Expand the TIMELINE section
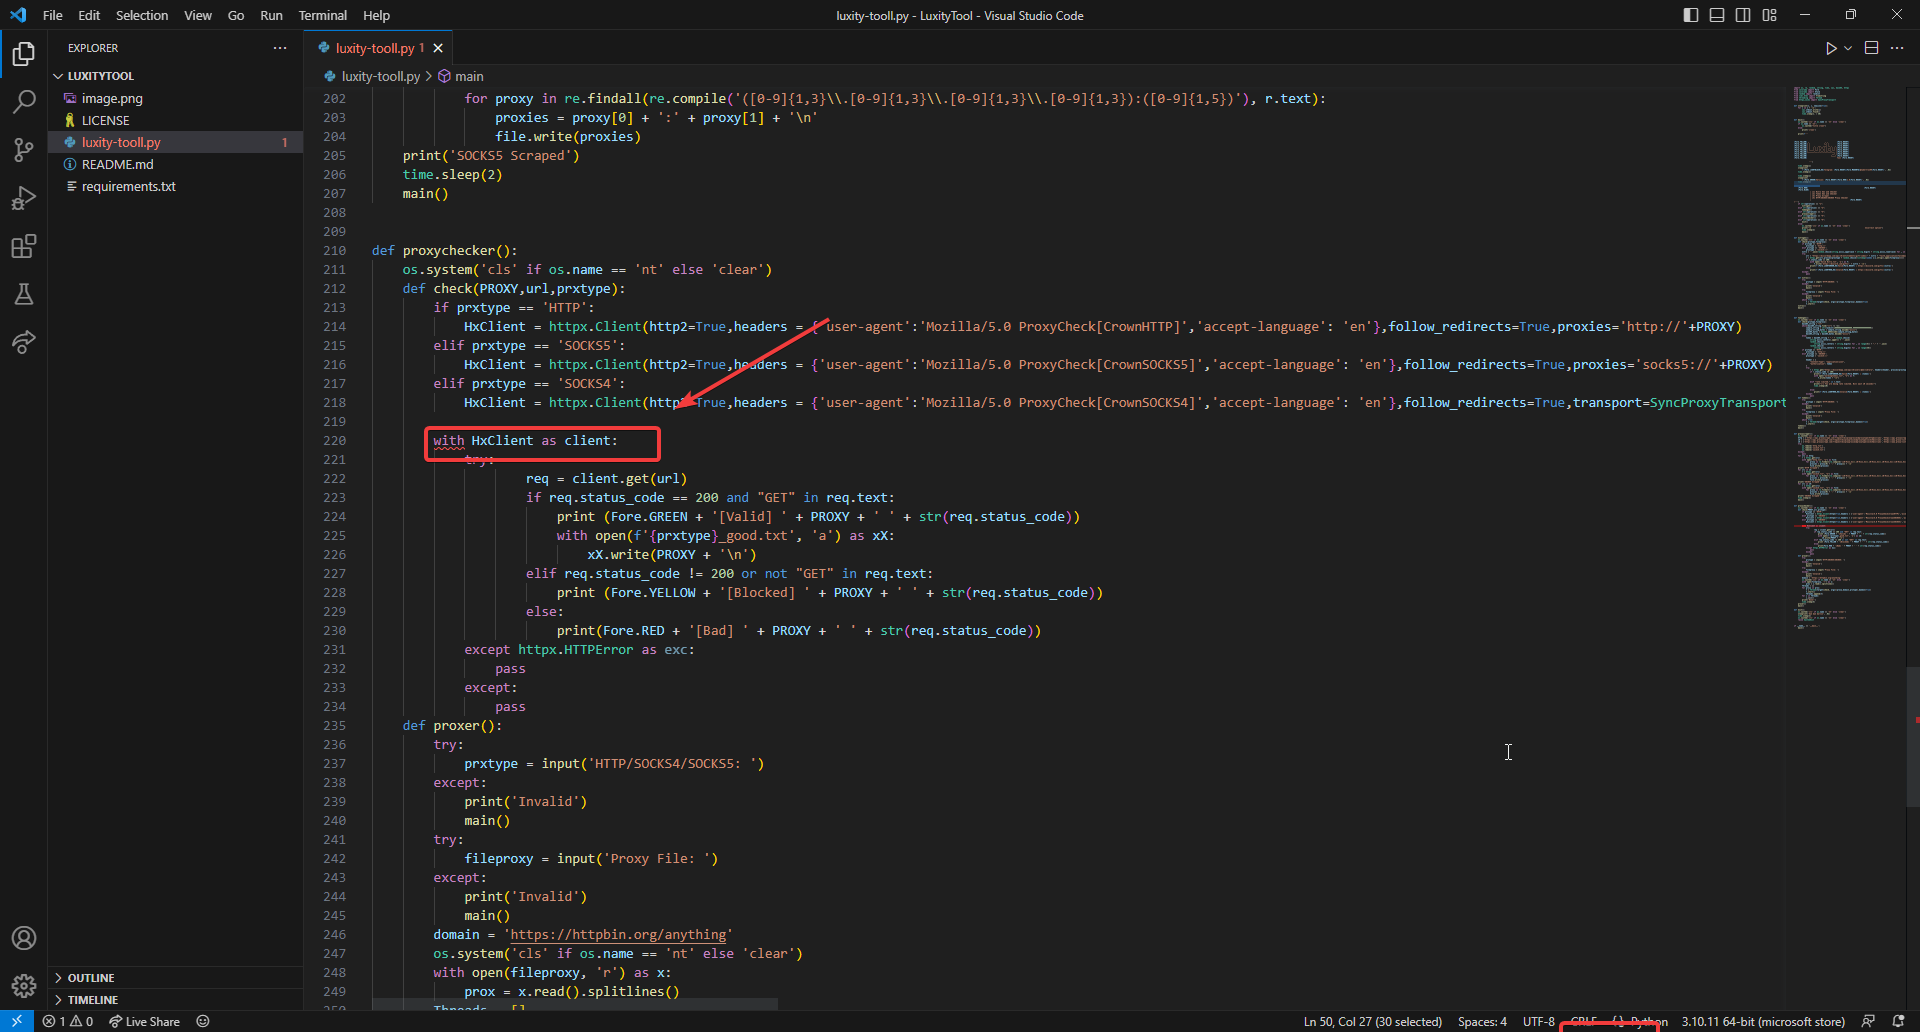1920x1032 pixels. (92, 1000)
